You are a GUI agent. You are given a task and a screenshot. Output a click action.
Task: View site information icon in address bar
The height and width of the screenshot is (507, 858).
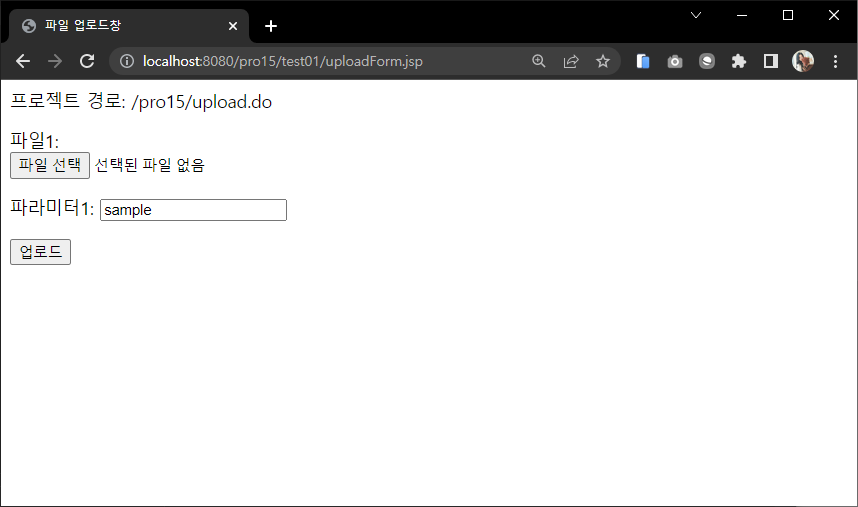click(x=127, y=61)
